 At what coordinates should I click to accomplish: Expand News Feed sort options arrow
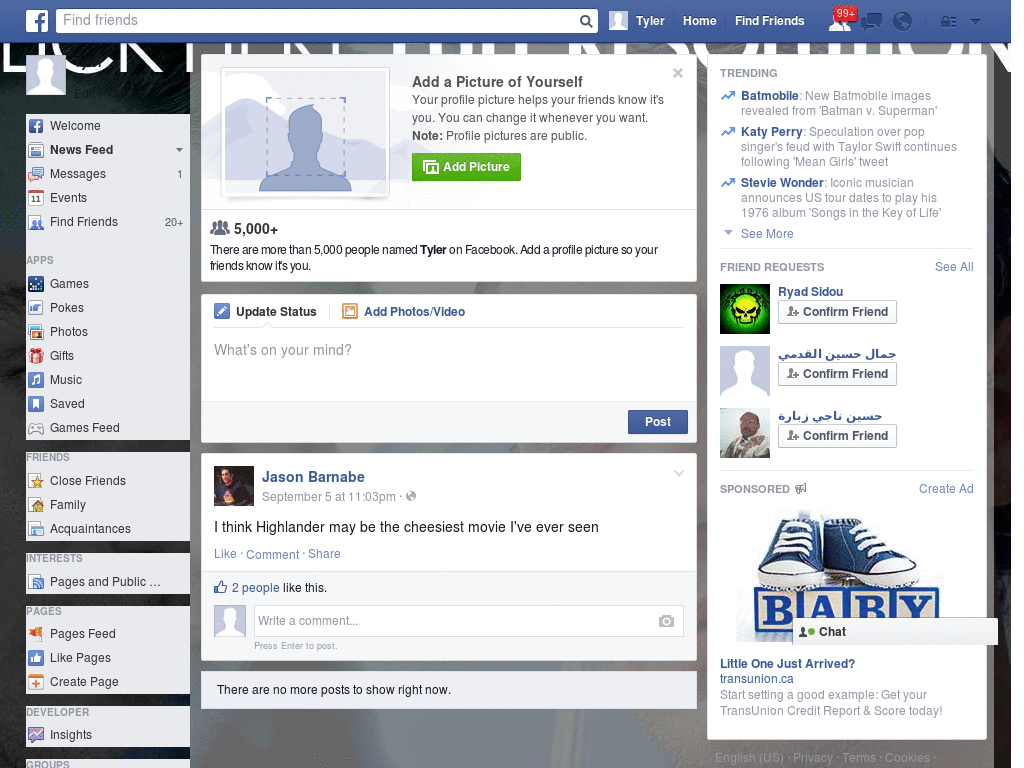point(179,150)
